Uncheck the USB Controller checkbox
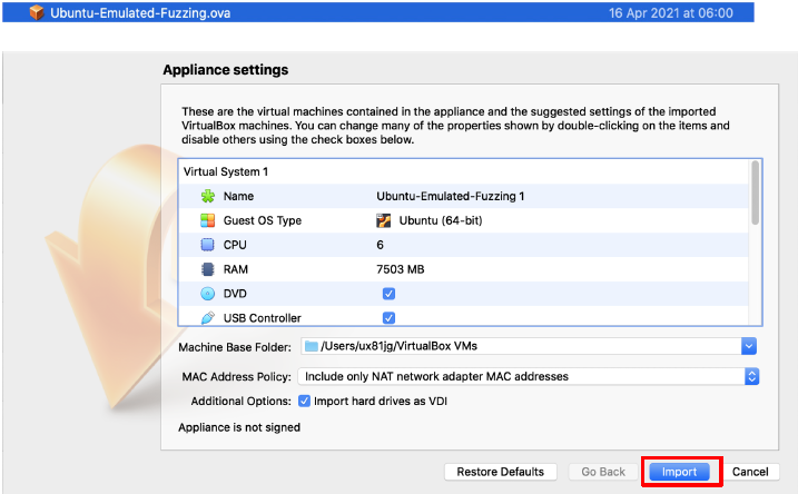 tap(388, 318)
